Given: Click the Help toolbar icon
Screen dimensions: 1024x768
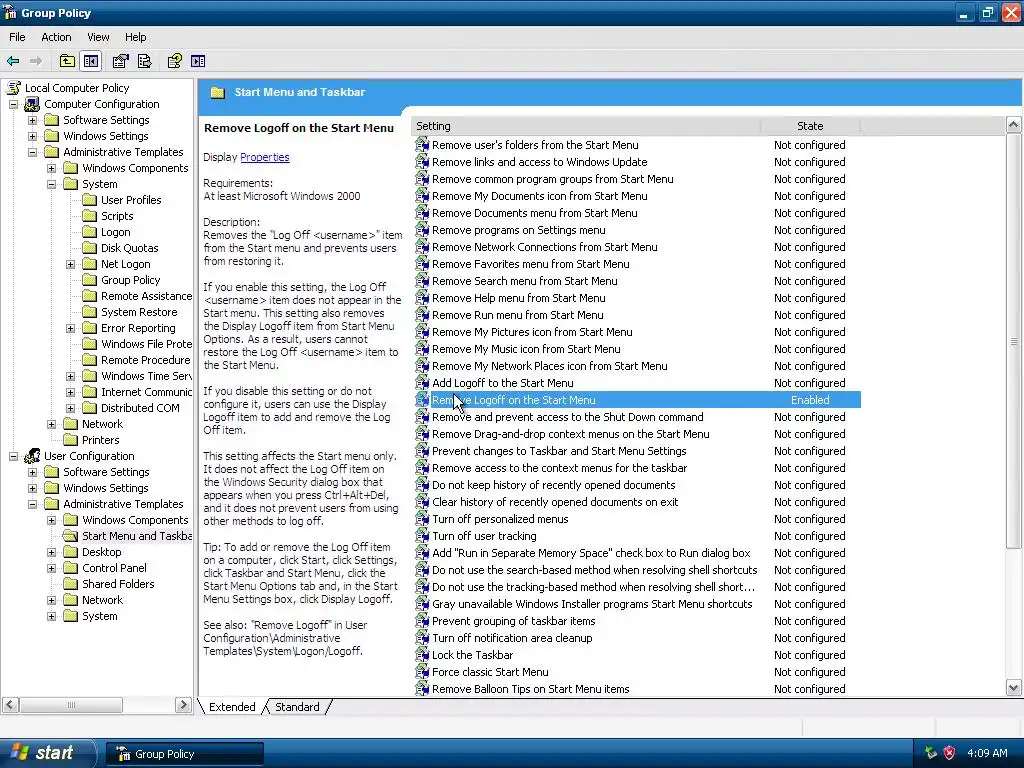Looking at the screenshot, I should (x=174, y=61).
